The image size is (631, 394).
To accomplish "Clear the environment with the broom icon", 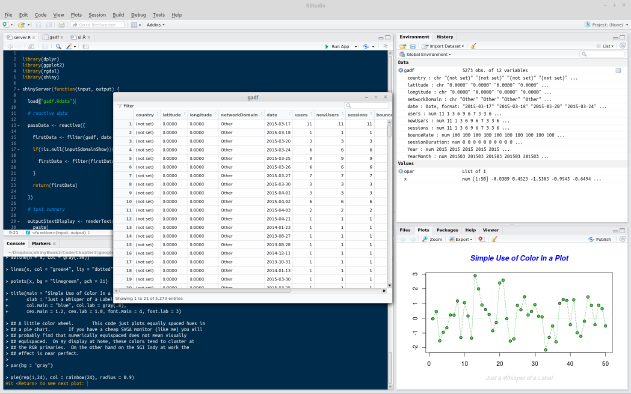I will click(473, 46).
